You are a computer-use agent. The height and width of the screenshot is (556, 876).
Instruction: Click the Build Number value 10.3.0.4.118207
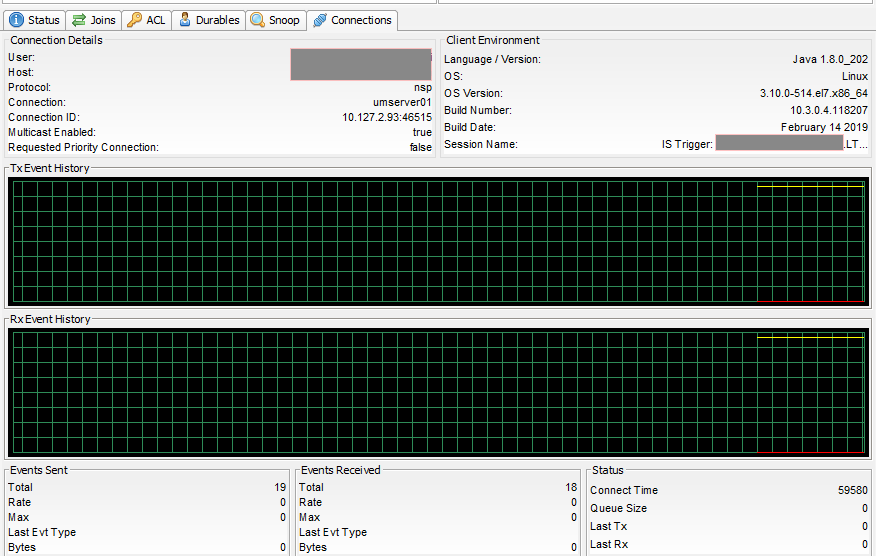(x=829, y=110)
